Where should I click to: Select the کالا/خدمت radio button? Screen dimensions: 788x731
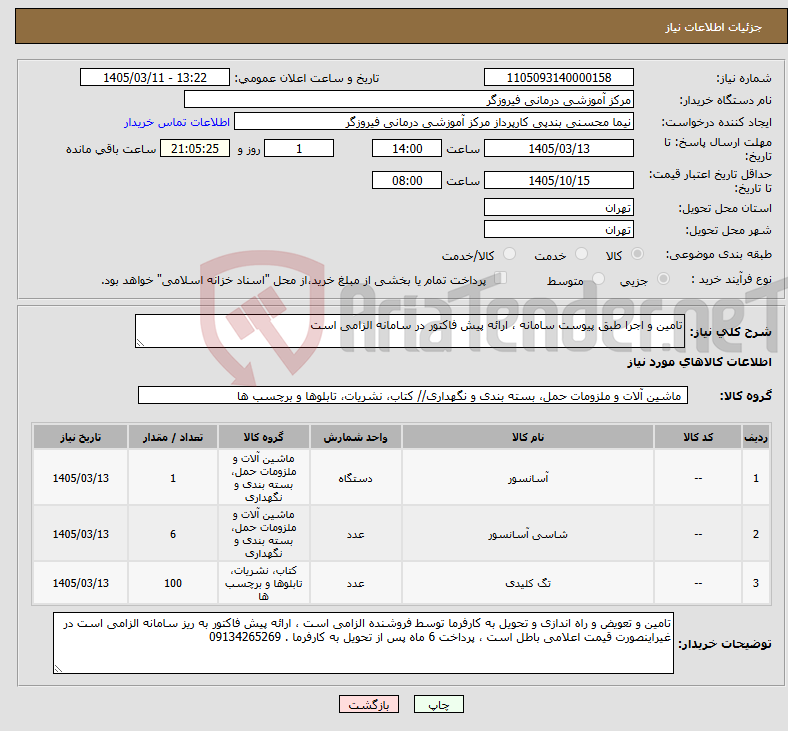[510, 254]
